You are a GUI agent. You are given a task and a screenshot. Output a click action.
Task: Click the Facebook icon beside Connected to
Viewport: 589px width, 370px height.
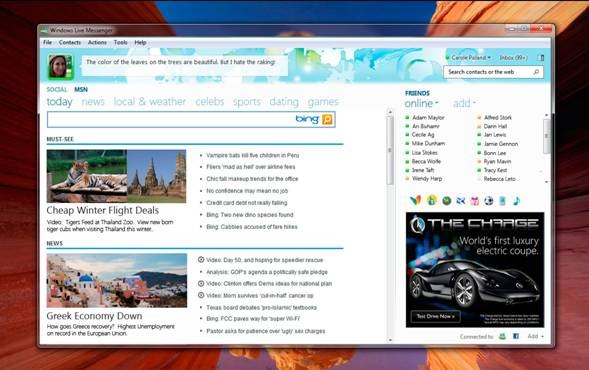[x=516, y=336]
